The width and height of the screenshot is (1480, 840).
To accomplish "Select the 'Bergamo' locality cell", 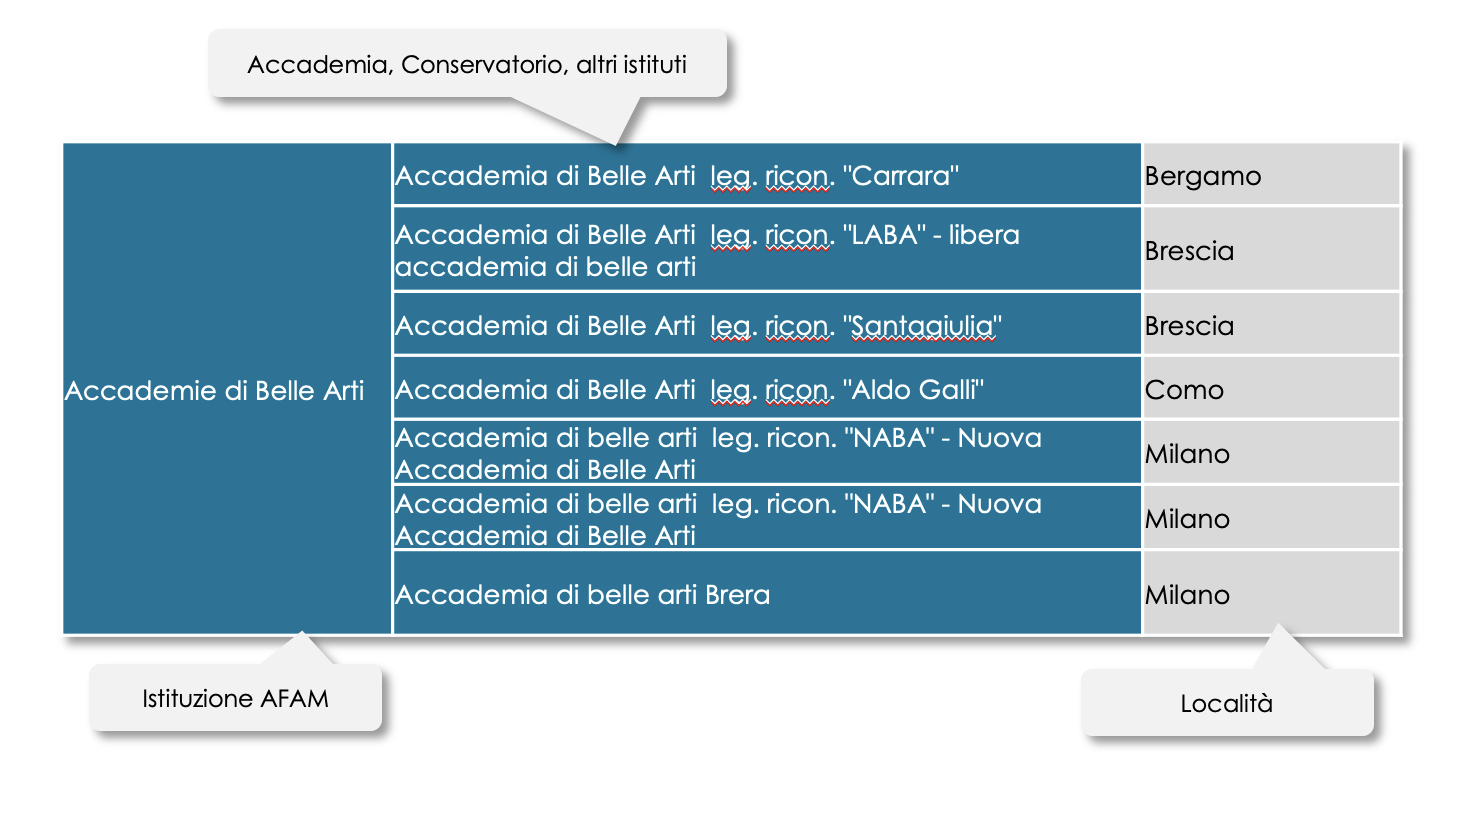I will tap(1272, 175).
